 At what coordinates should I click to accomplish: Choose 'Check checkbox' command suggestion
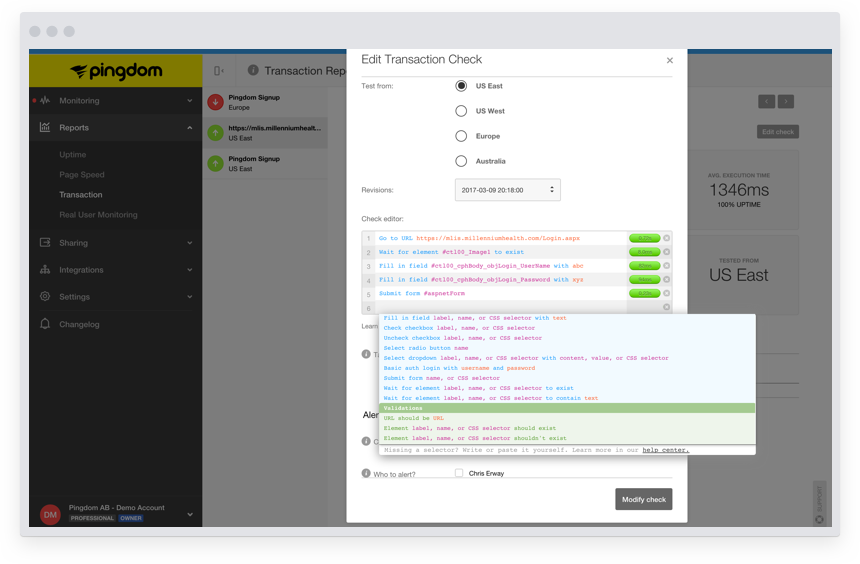point(459,328)
